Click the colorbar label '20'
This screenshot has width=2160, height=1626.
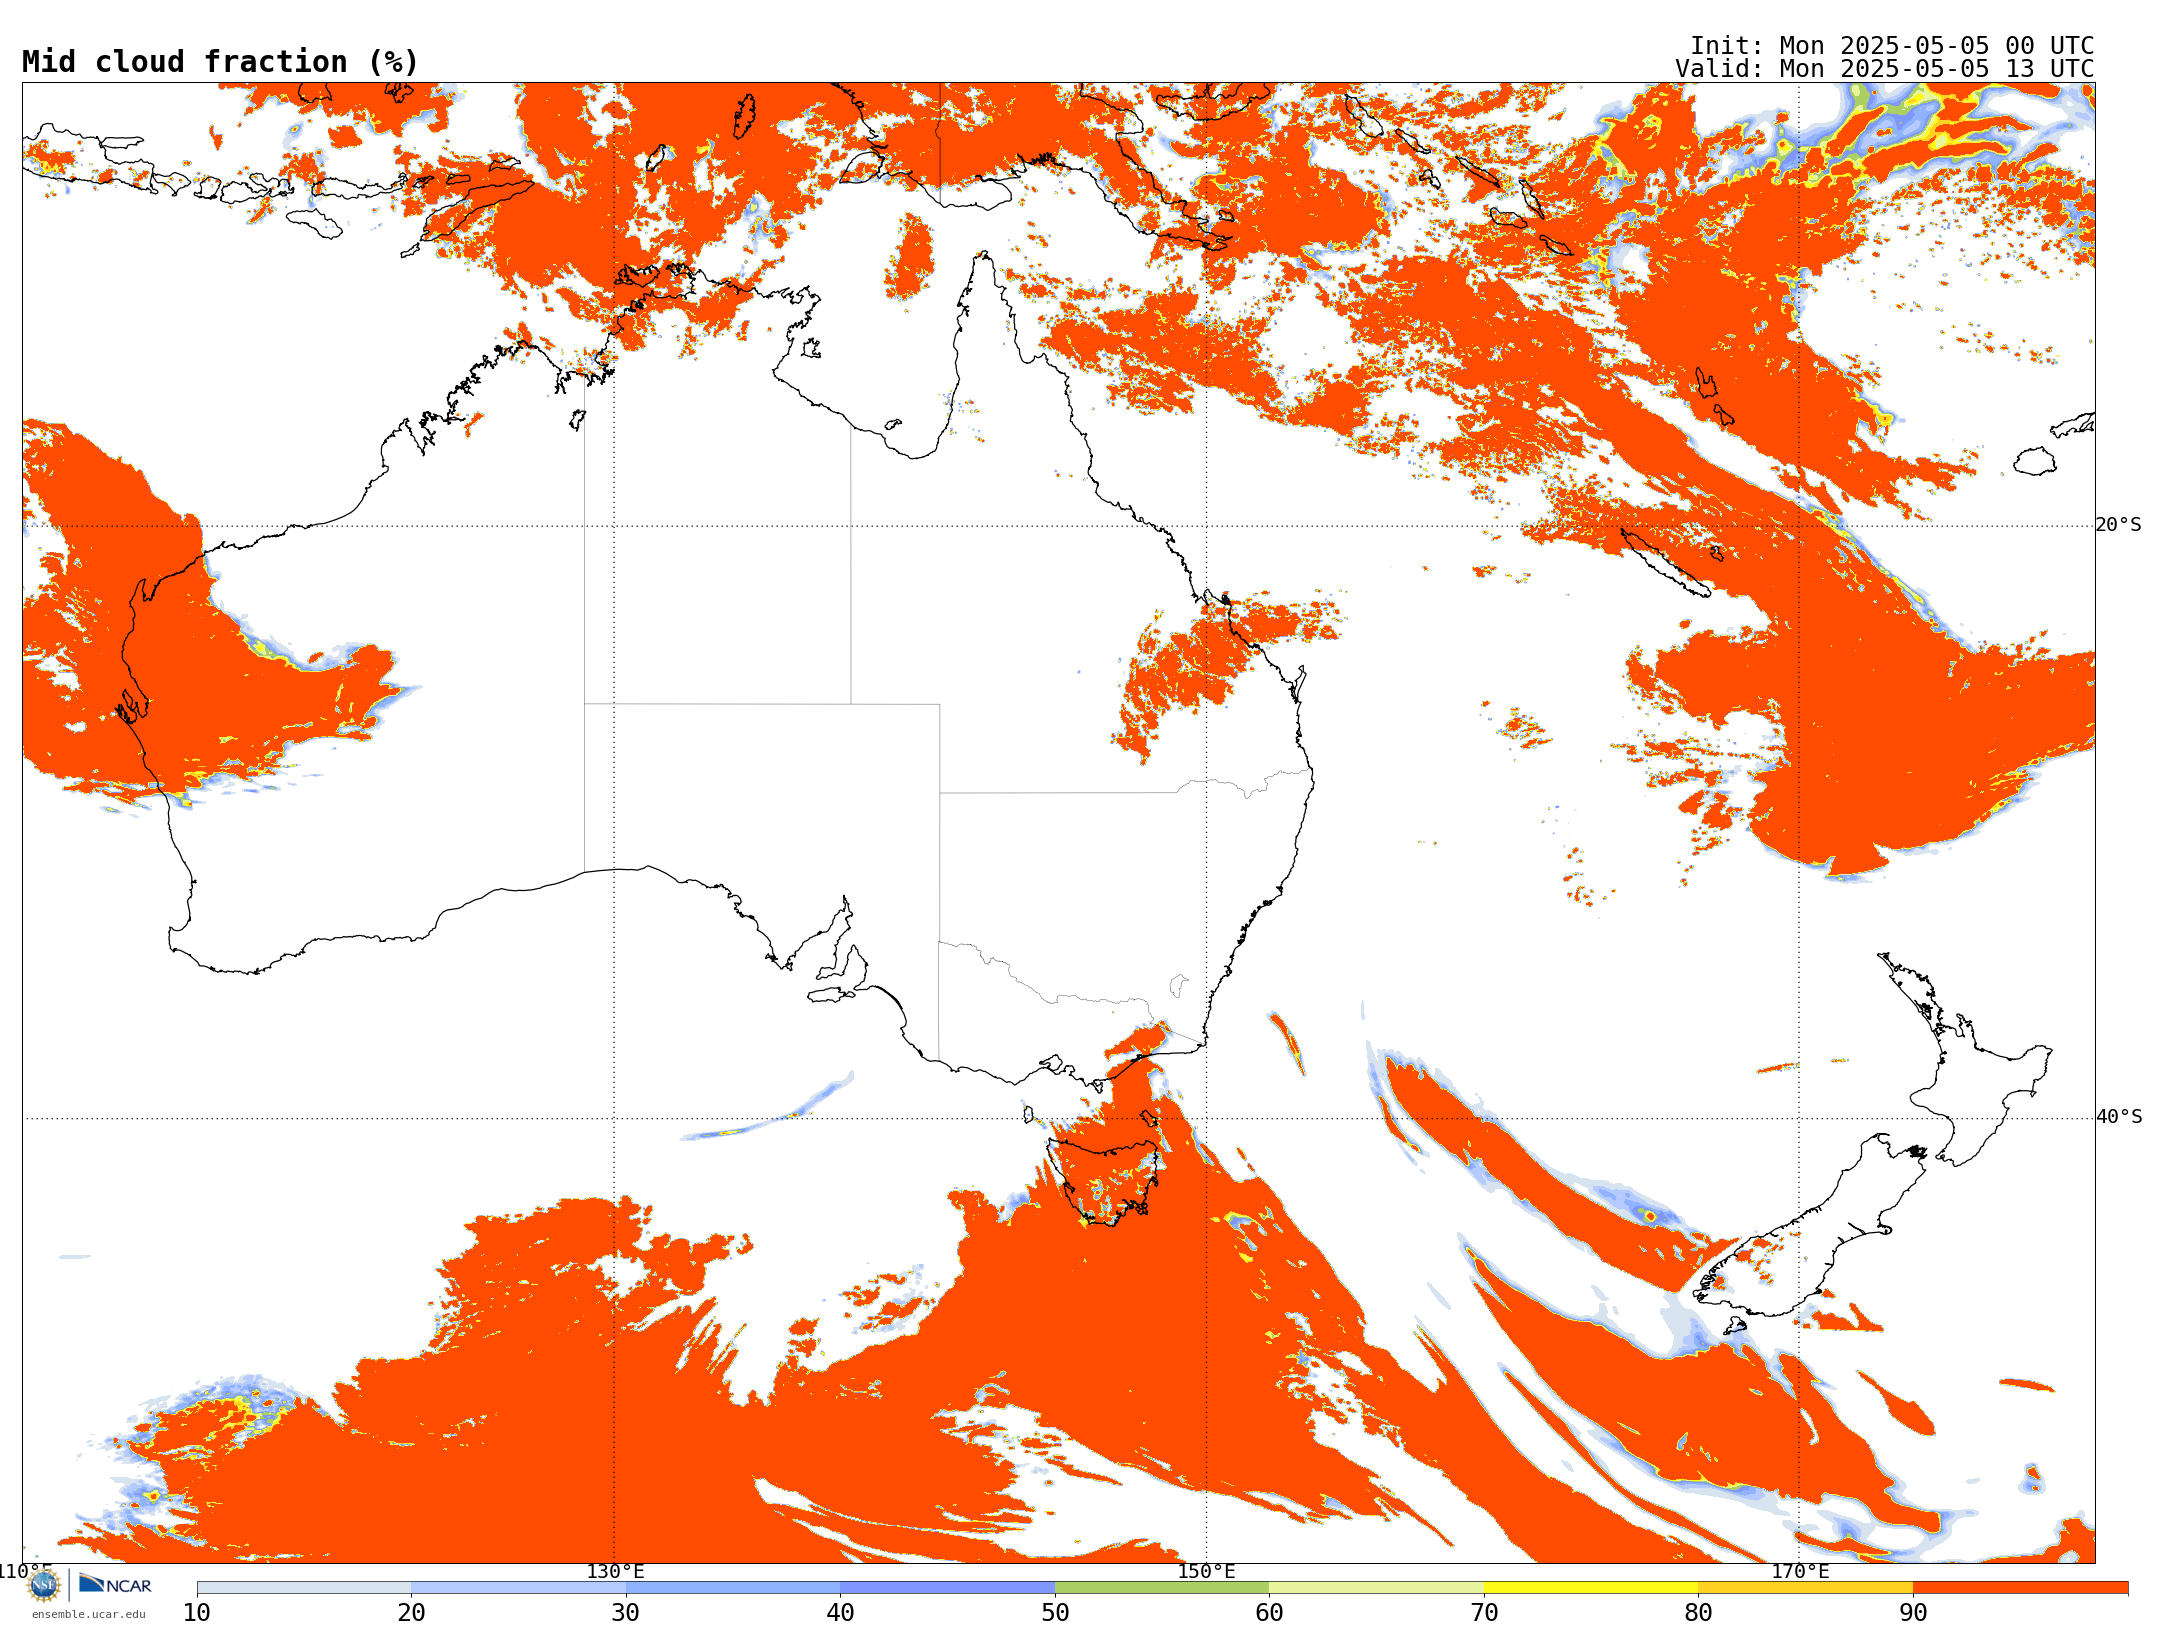[x=411, y=1612]
